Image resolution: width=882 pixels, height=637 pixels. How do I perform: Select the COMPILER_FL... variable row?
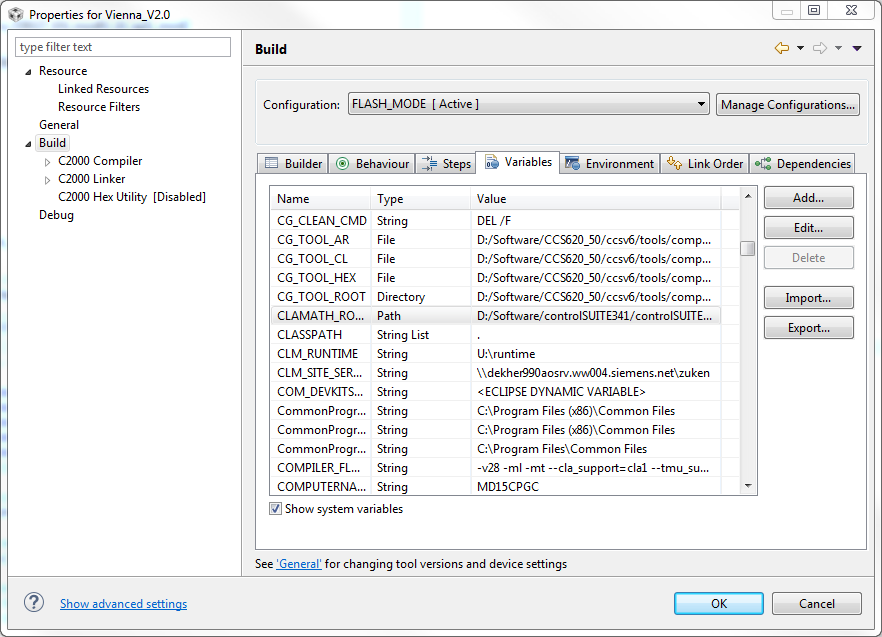coord(496,468)
